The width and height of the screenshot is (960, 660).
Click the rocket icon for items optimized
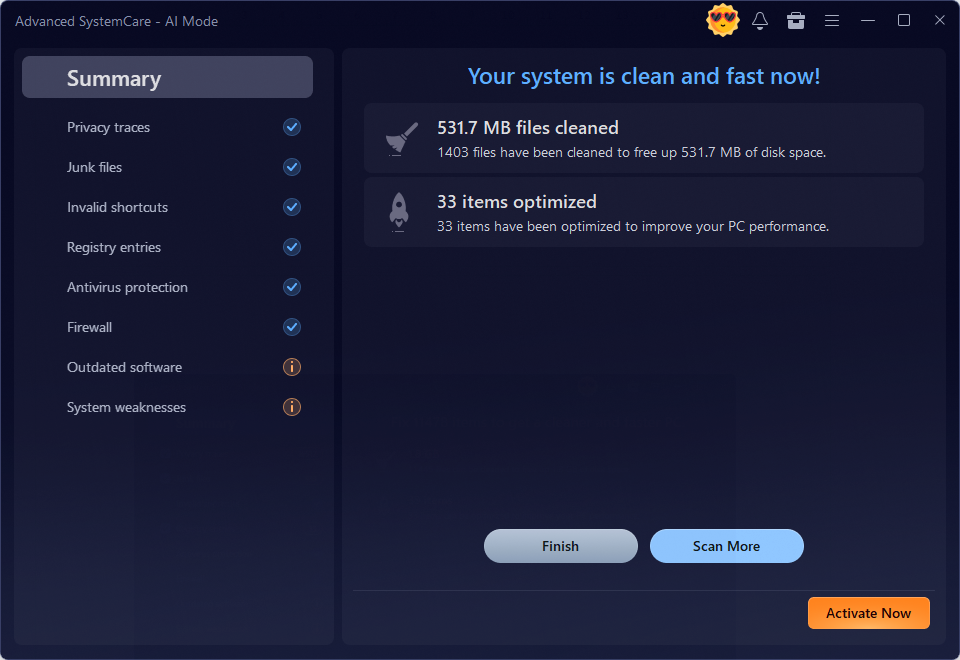399,212
